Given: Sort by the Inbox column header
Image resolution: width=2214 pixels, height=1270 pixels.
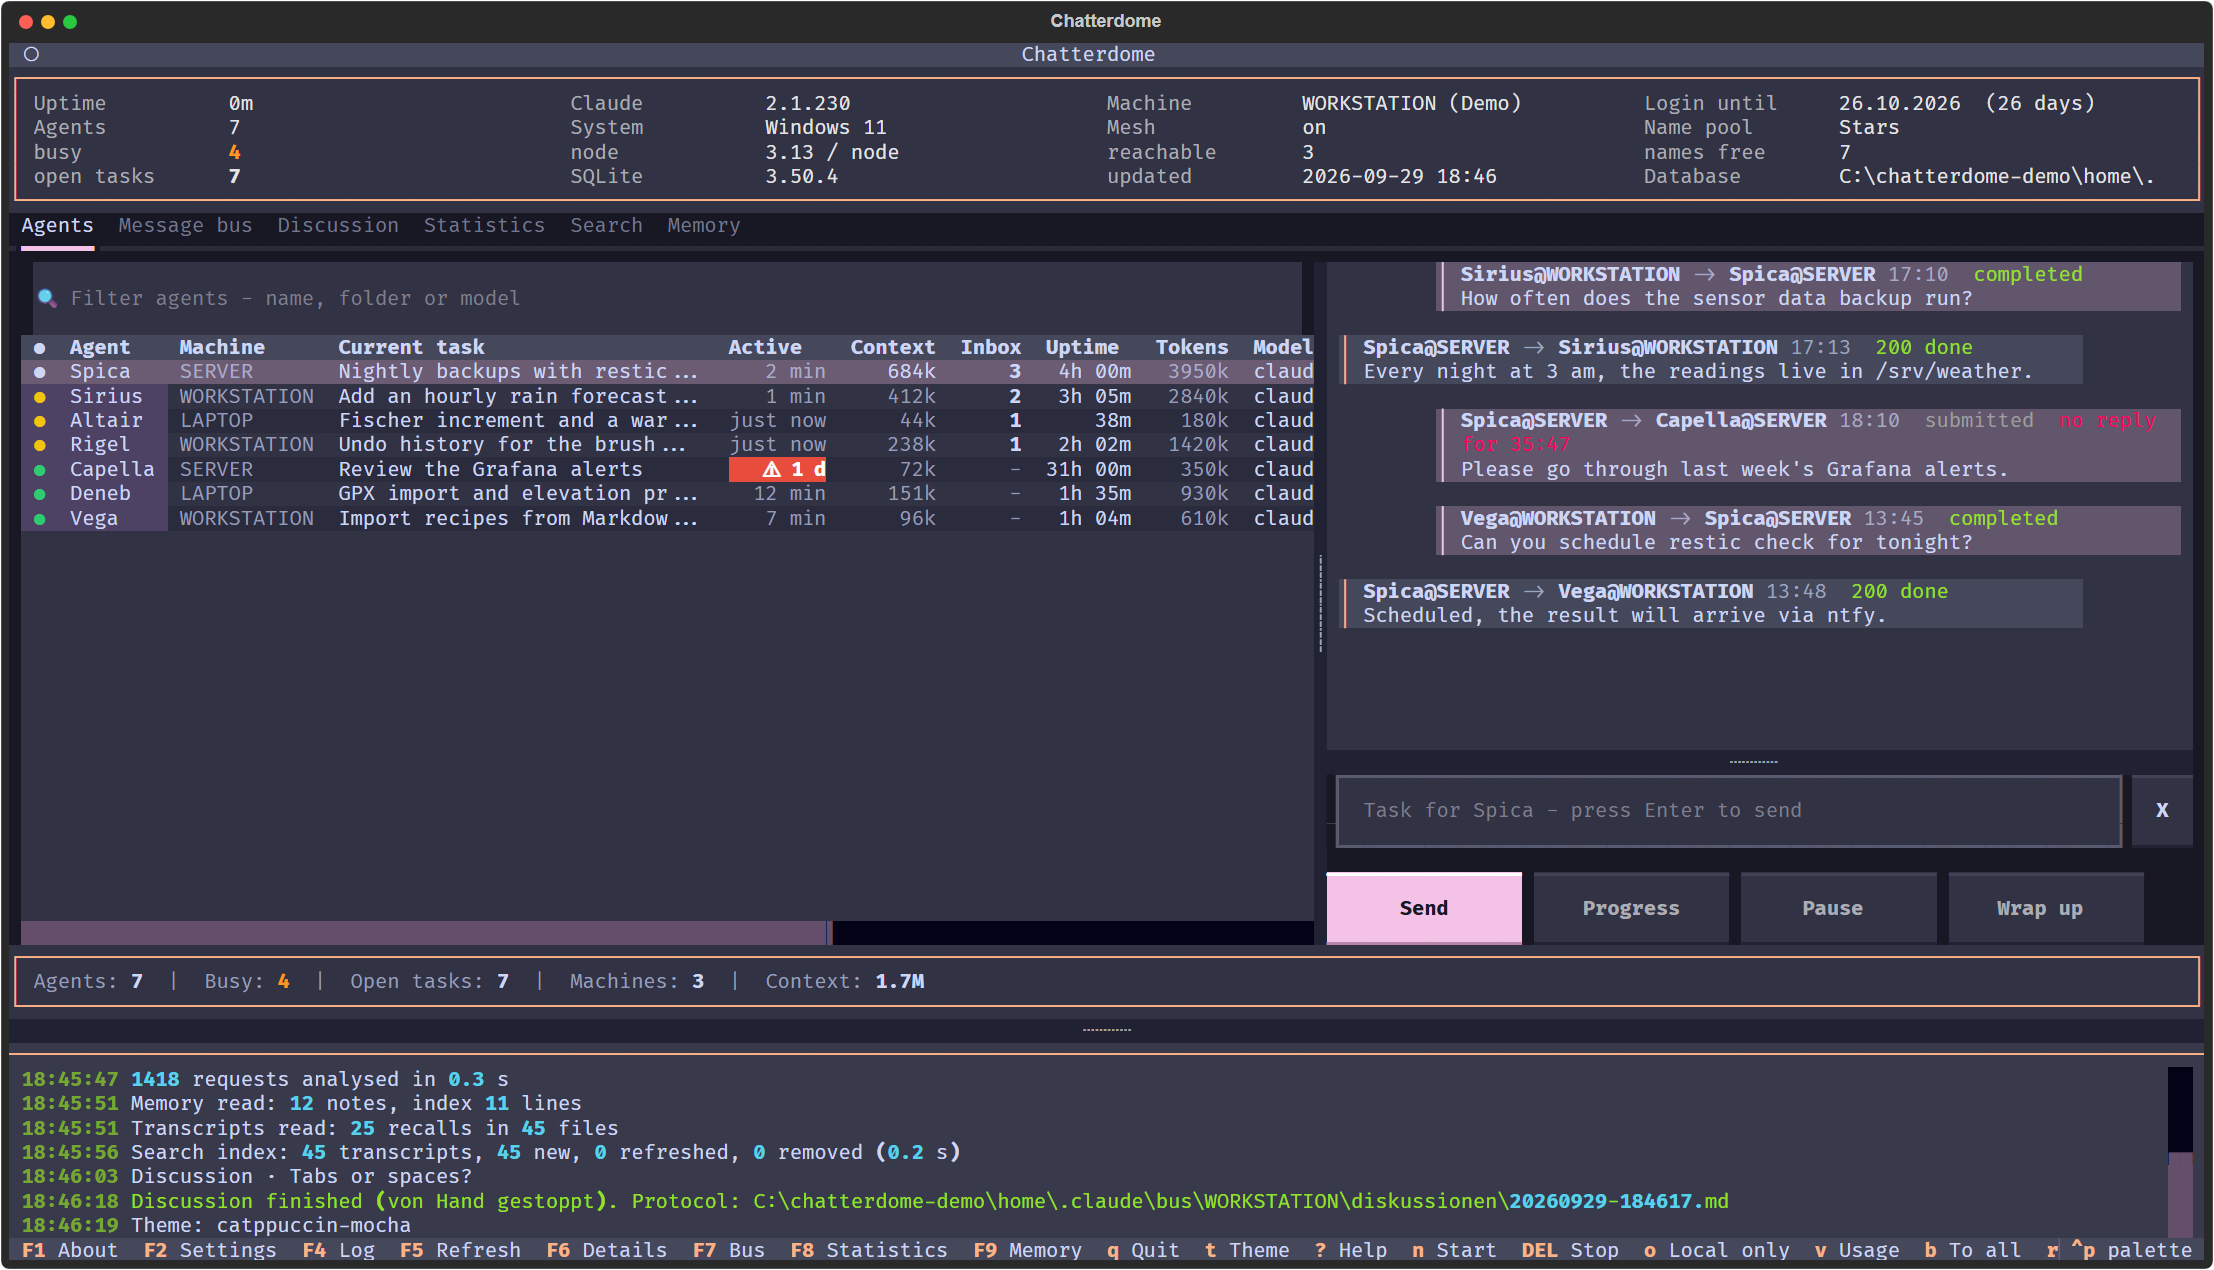Looking at the screenshot, I should [x=991, y=348].
